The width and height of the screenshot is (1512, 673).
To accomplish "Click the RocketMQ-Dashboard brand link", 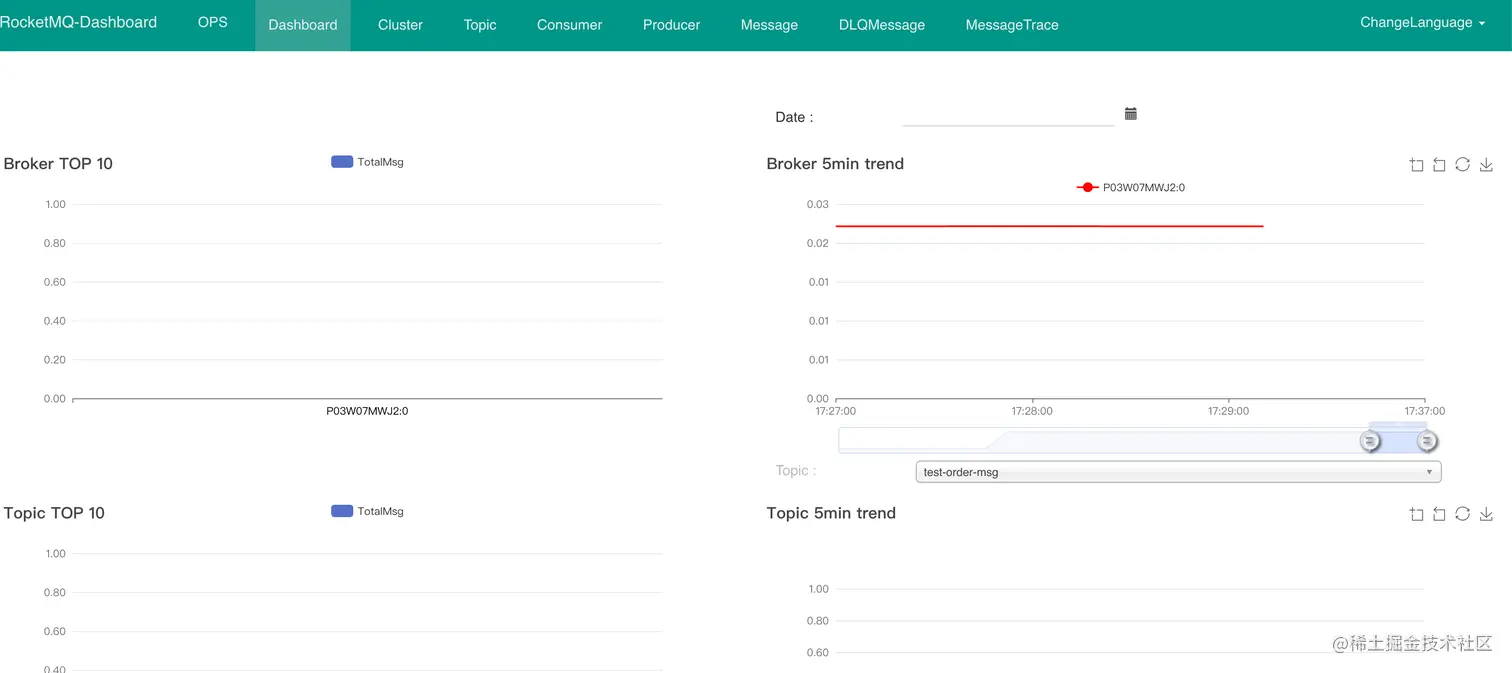I will coord(78,22).
